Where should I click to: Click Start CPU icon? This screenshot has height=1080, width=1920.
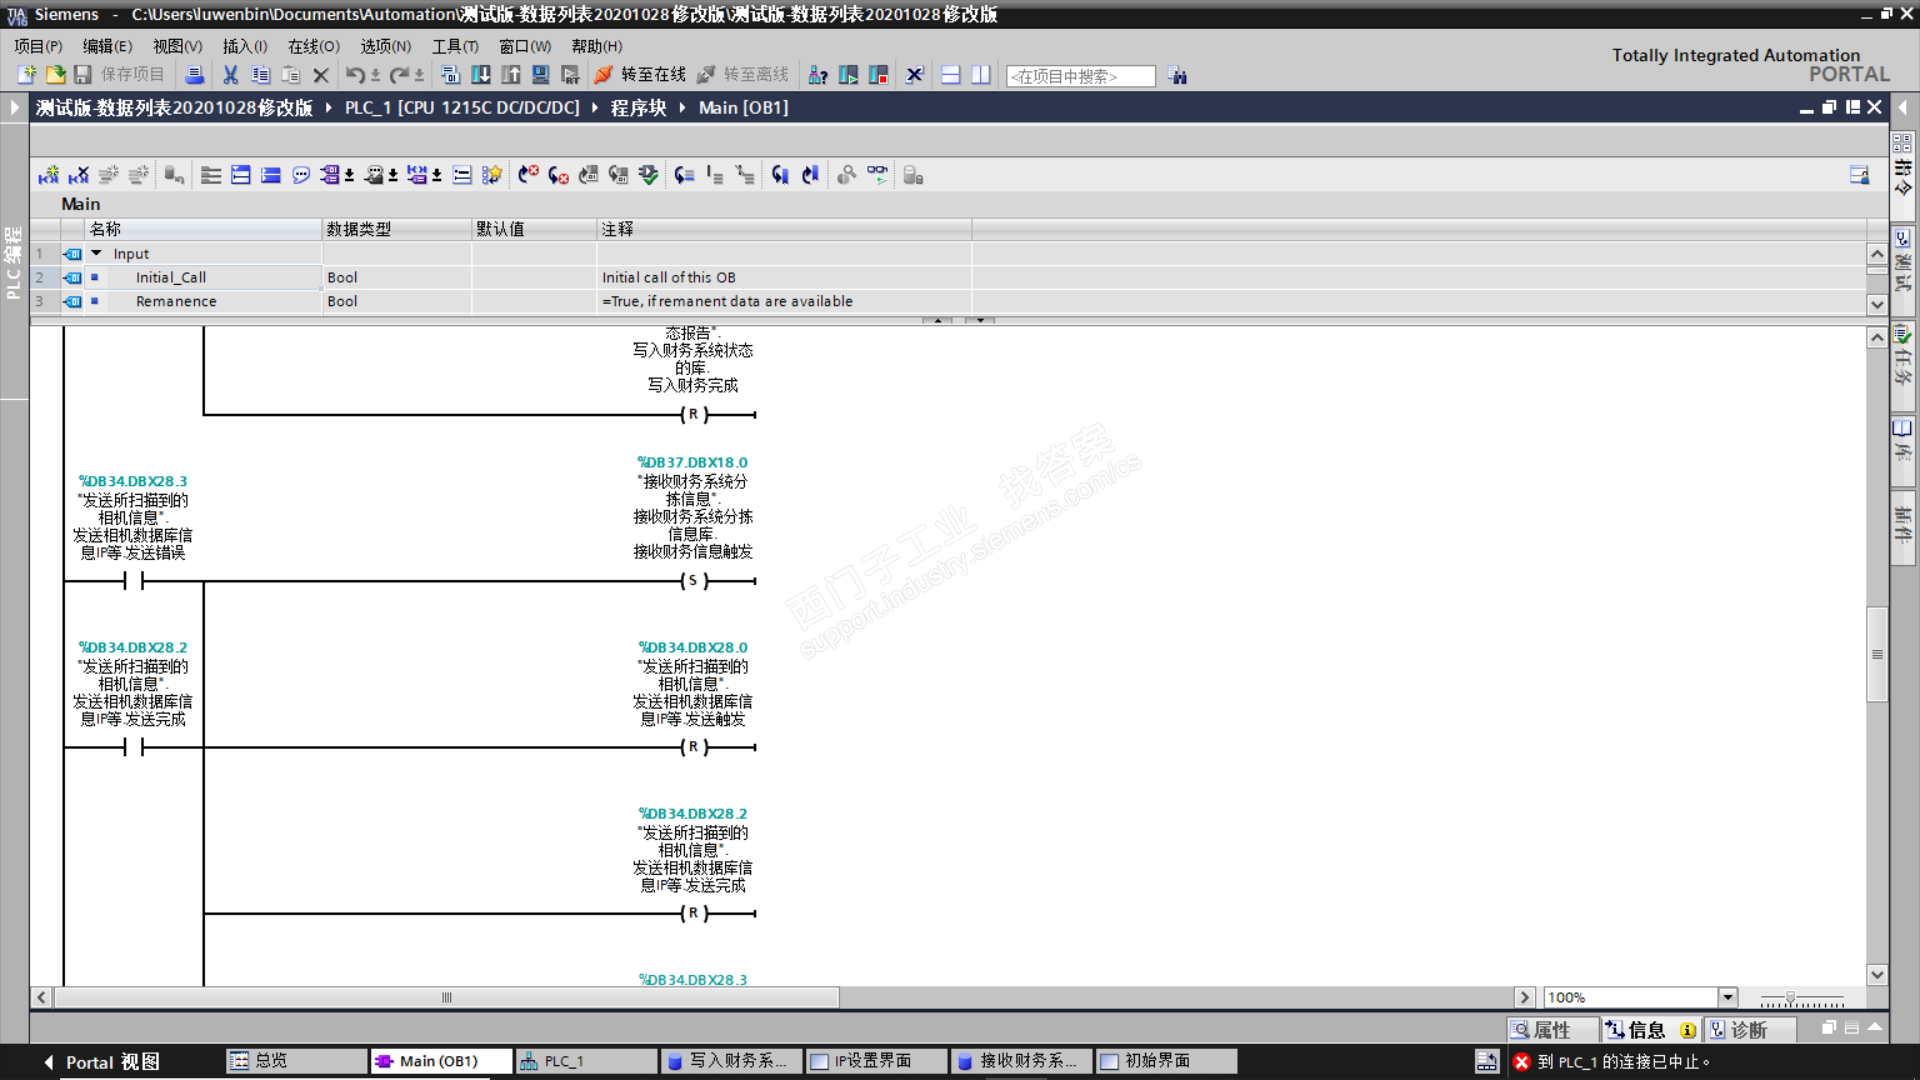pos(848,75)
